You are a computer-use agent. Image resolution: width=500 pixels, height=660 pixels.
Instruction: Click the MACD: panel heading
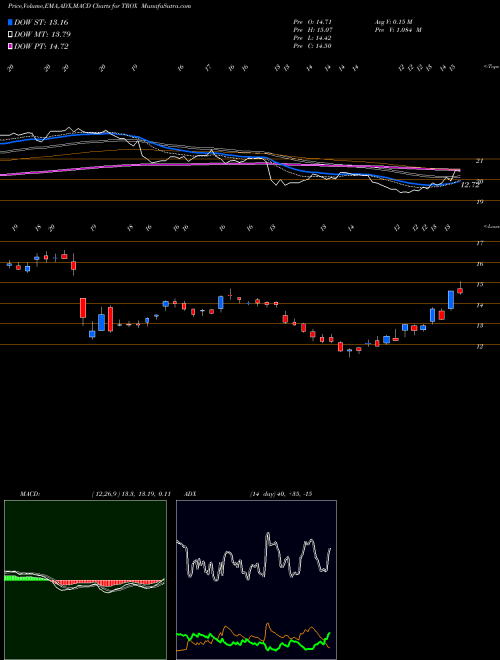tap(29, 494)
